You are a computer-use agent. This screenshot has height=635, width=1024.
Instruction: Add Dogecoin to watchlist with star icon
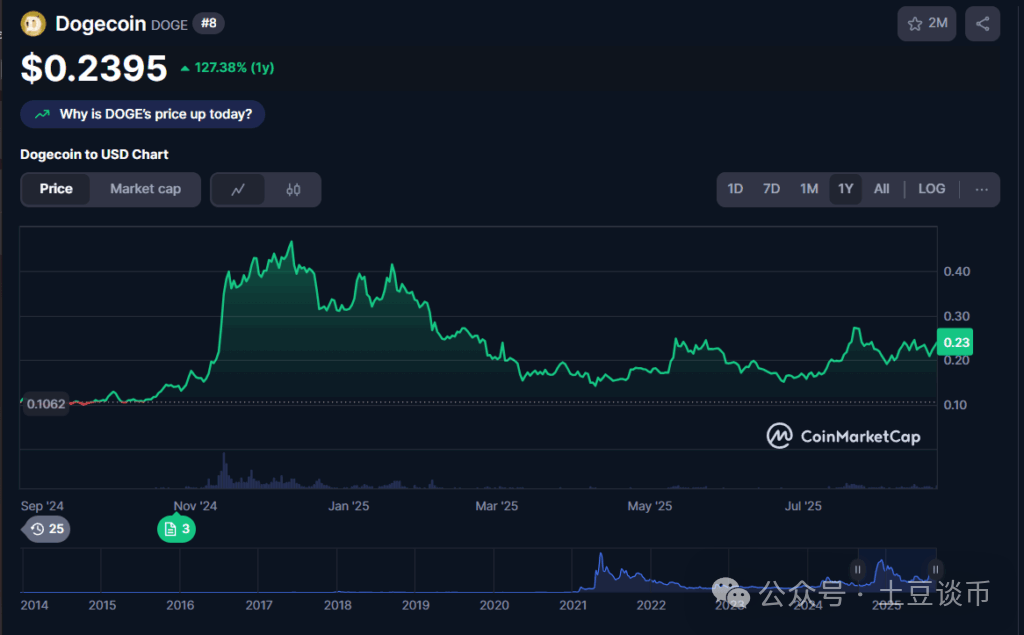click(927, 24)
